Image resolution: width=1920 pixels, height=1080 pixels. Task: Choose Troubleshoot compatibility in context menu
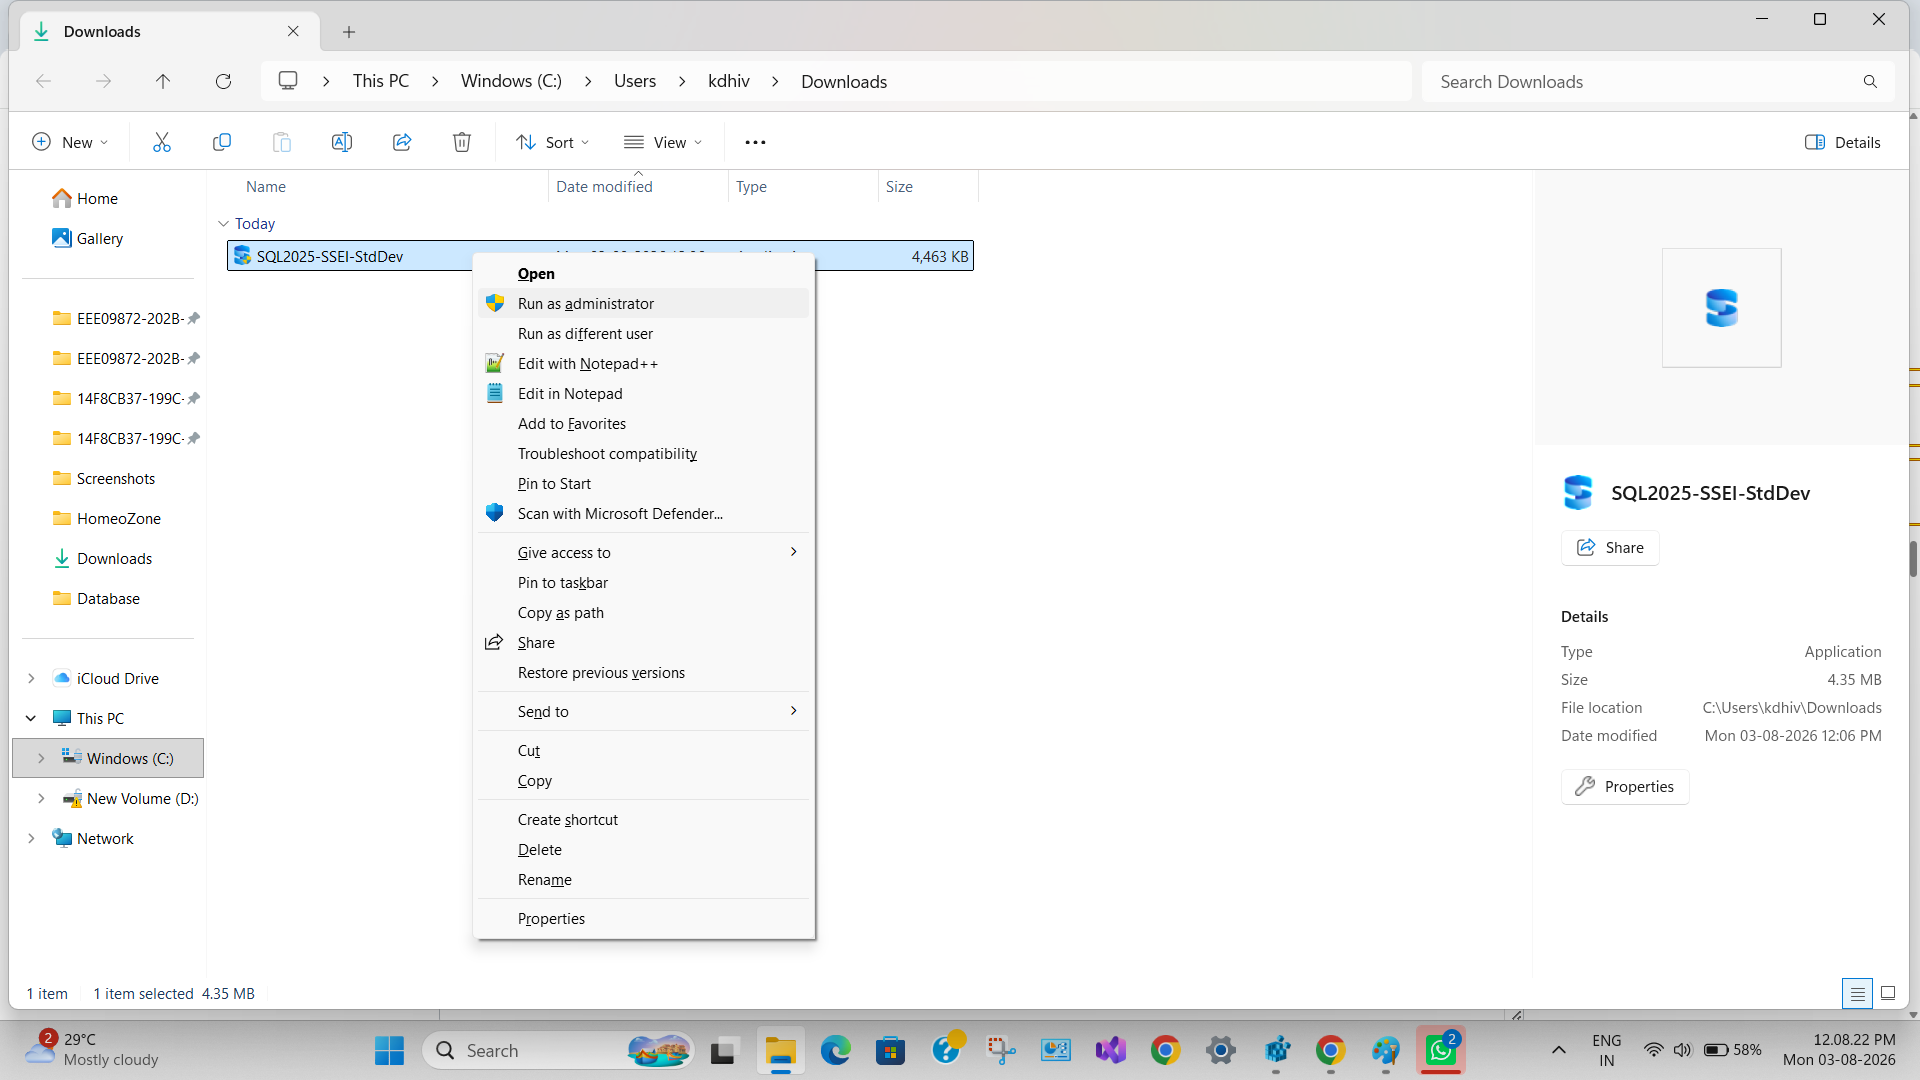point(644,453)
